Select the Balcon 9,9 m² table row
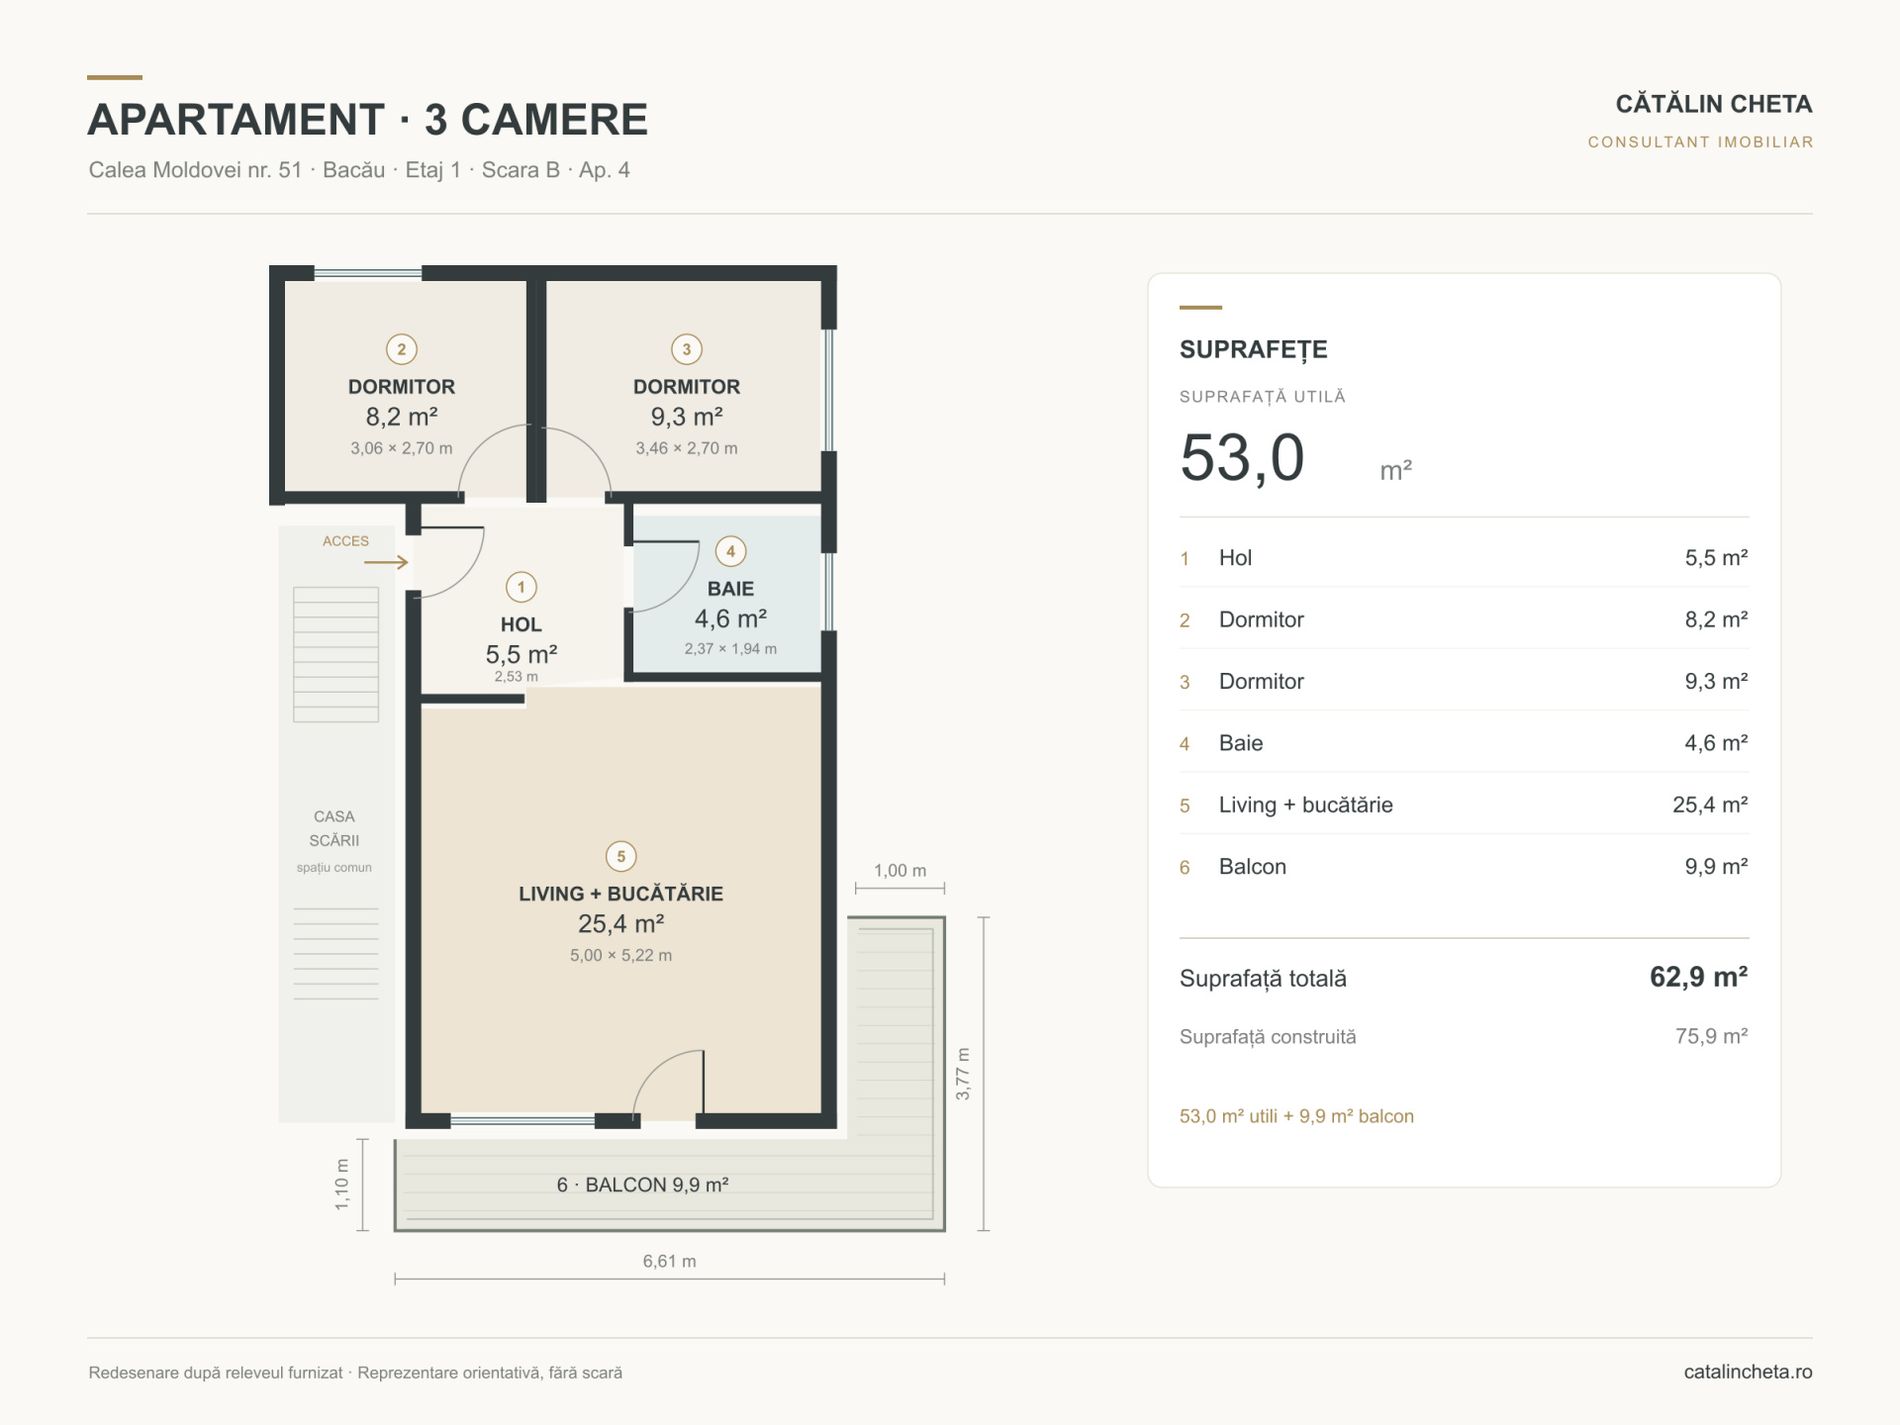The height and width of the screenshot is (1425, 1900). 1463,867
